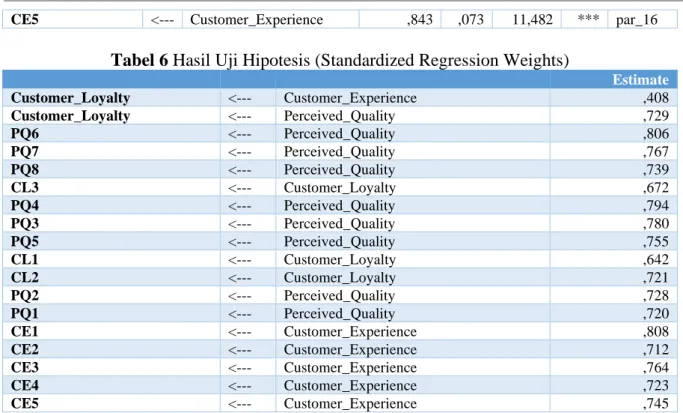Select the 'CE3' row label
Screen dimensions: 683x413
point(25,367)
